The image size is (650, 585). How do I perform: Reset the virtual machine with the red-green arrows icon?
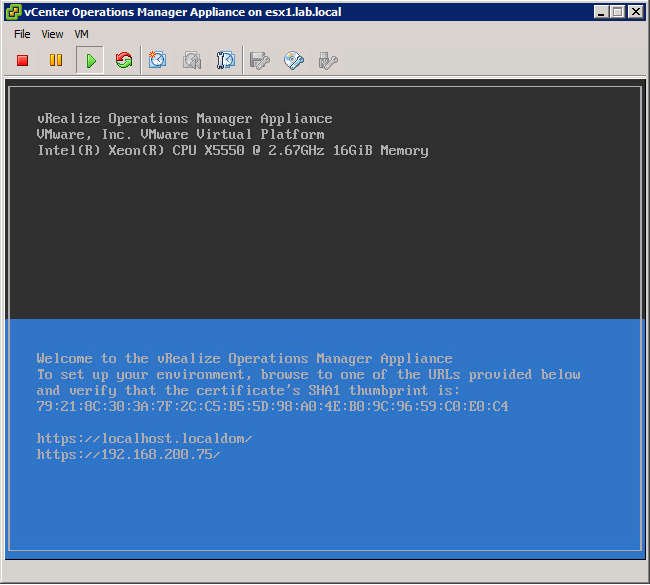pos(124,61)
